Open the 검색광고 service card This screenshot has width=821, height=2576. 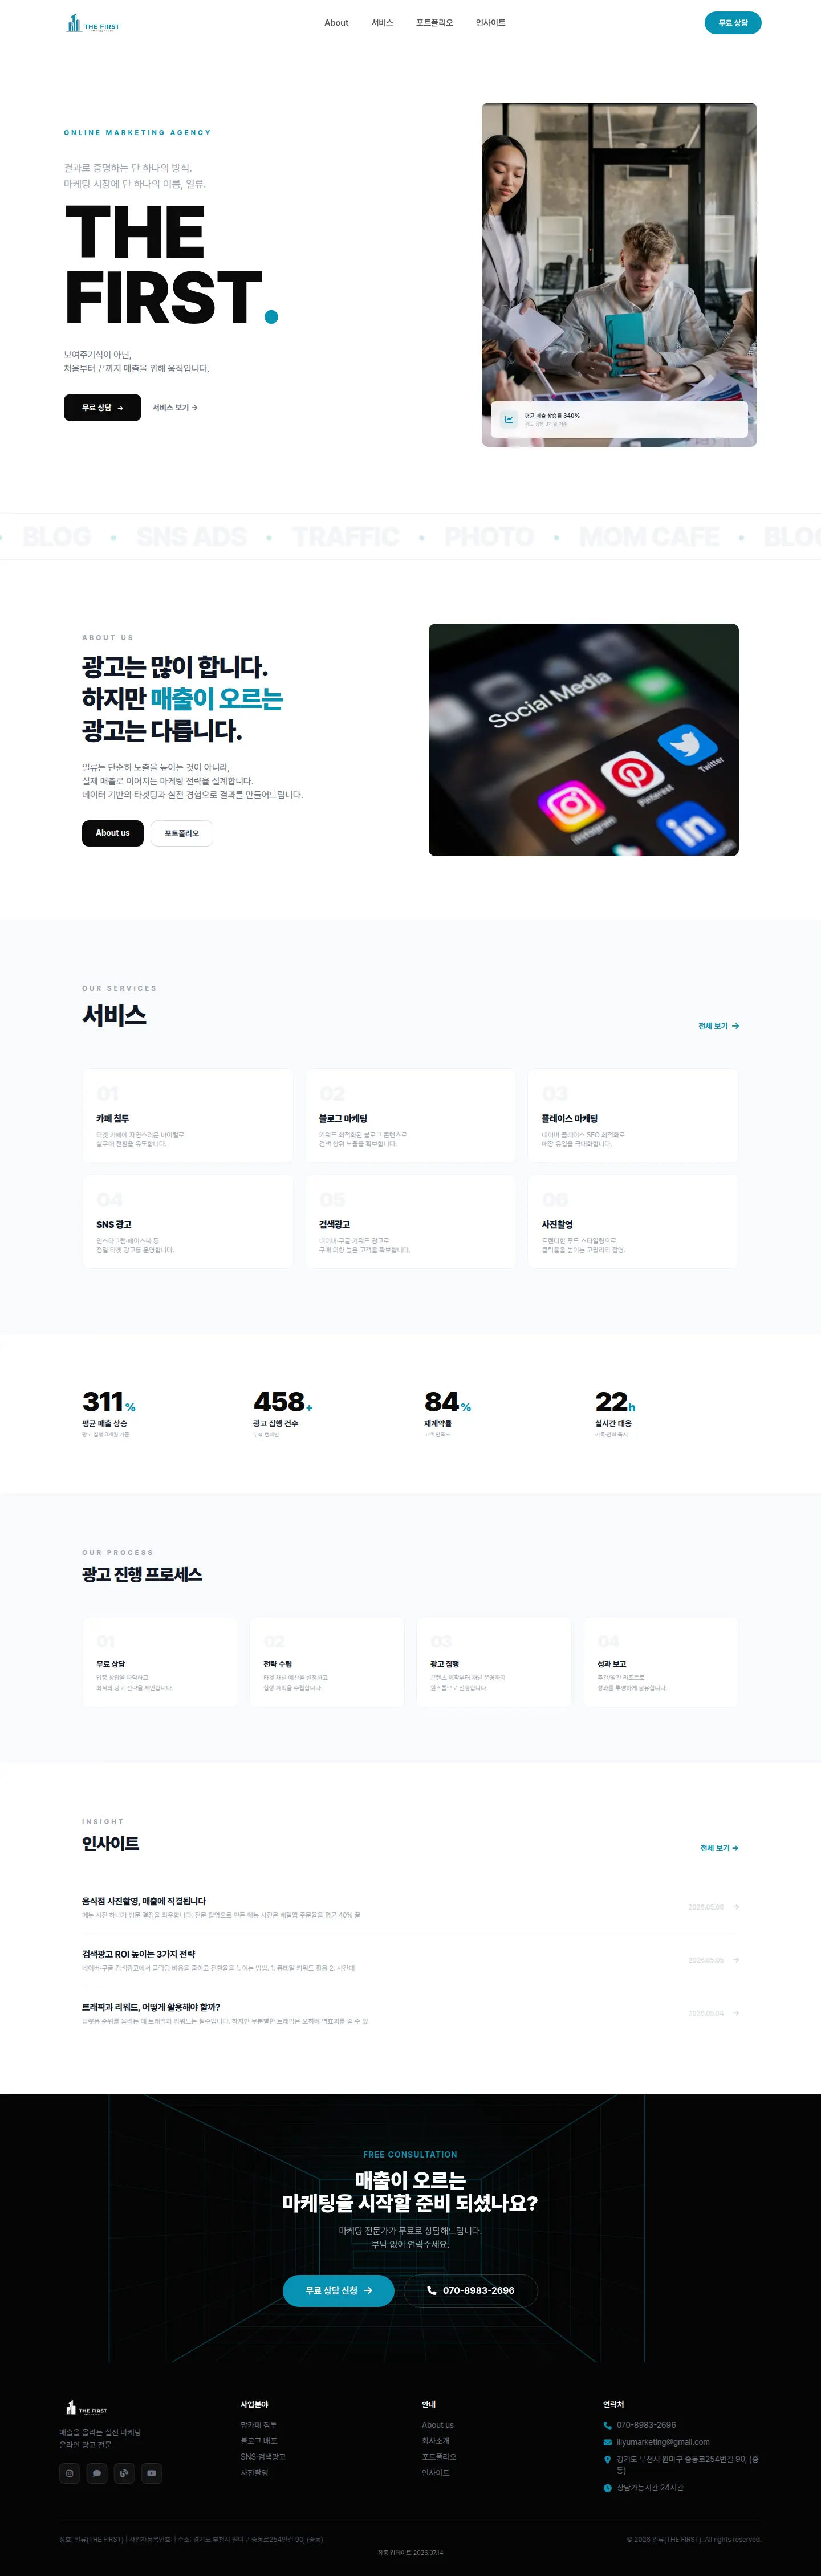pyautogui.click(x=410, y=1222)
